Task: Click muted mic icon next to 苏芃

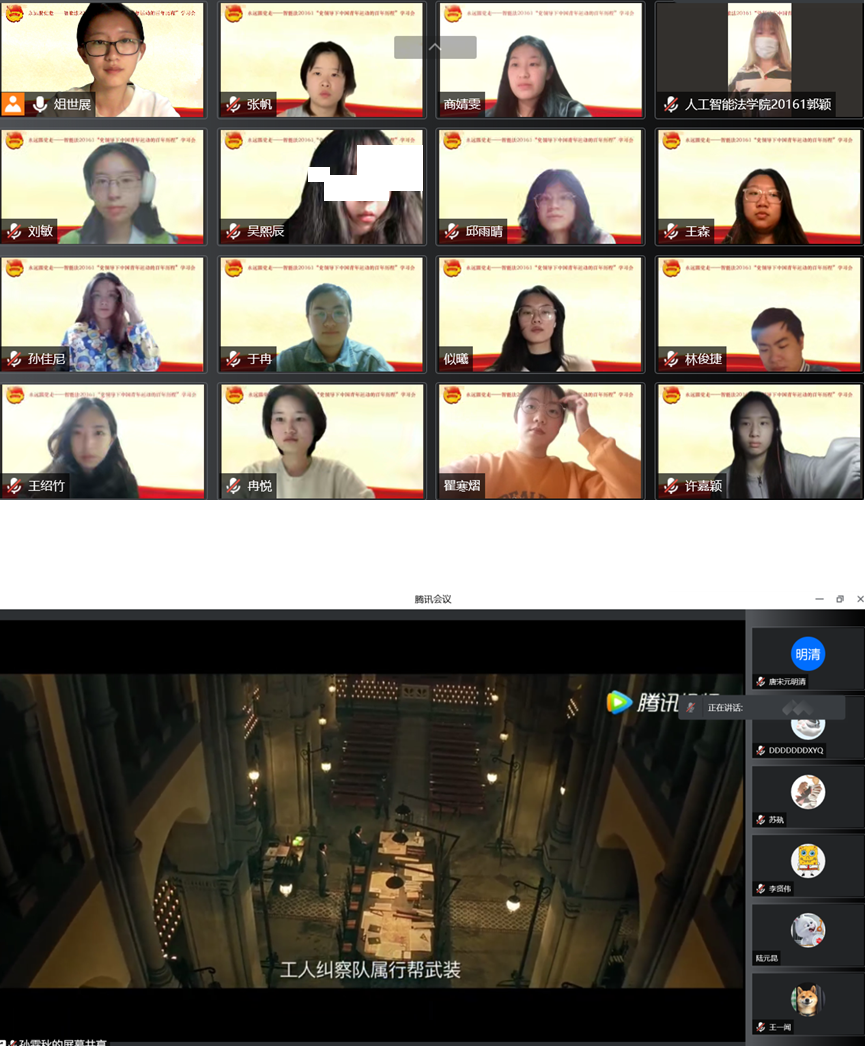Action: click(761, 820)
